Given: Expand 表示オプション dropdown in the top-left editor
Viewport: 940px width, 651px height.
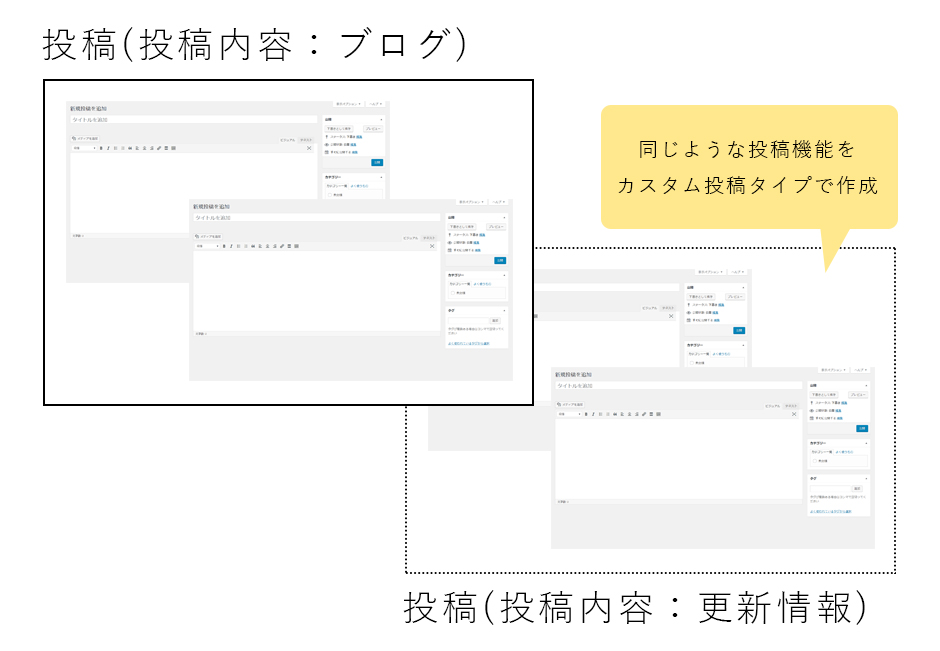Looking at the screenshot, I should (x=348, y=103).
